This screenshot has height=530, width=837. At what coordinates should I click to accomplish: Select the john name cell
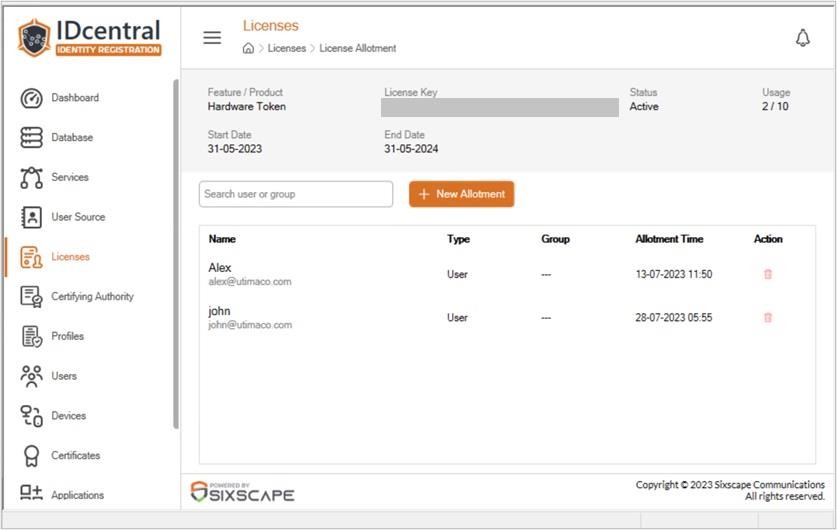coord(219,311)
